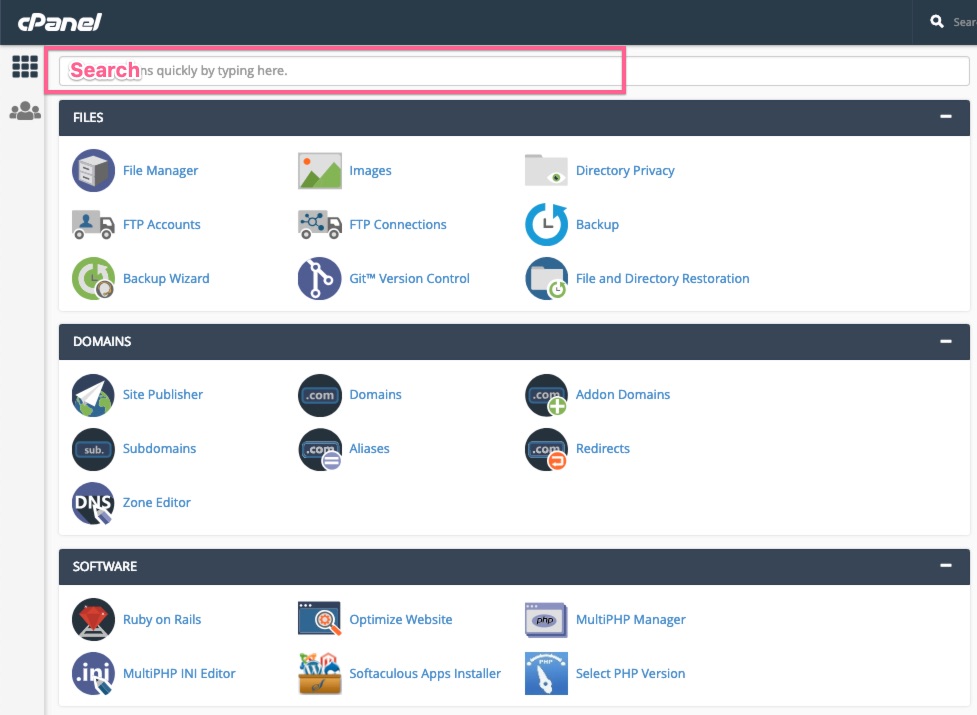Click the Optimize Website magnifier icon
977x715 pixels.
click(320, 618)
